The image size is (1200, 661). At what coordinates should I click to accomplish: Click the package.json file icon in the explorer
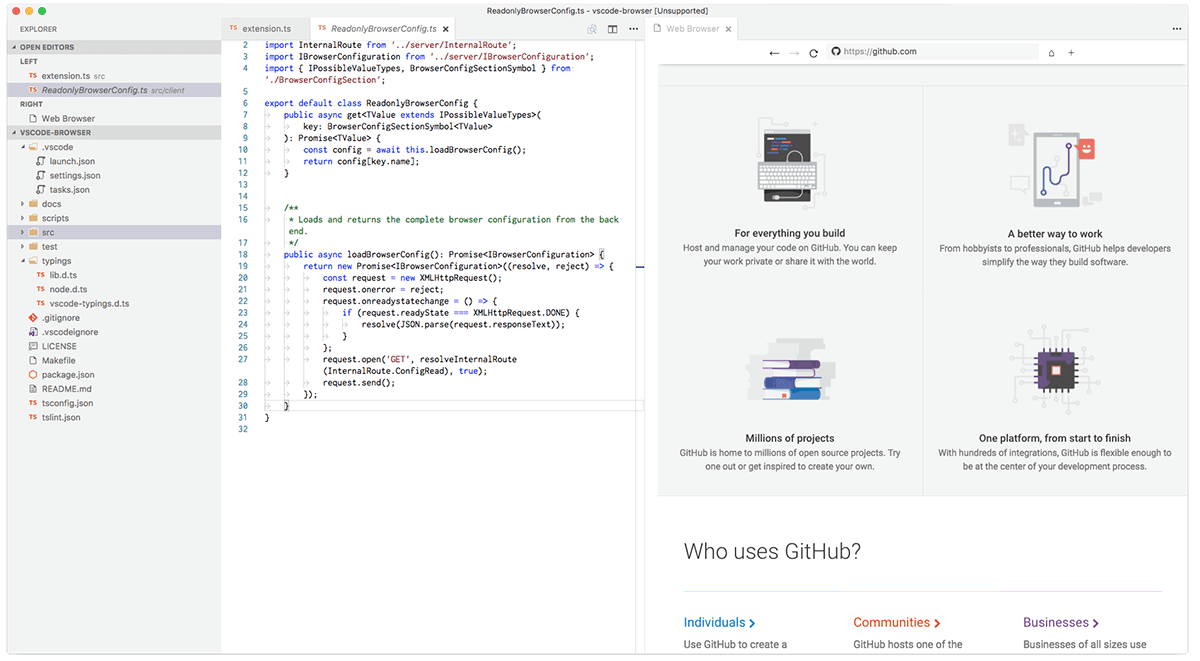point(31,374)
